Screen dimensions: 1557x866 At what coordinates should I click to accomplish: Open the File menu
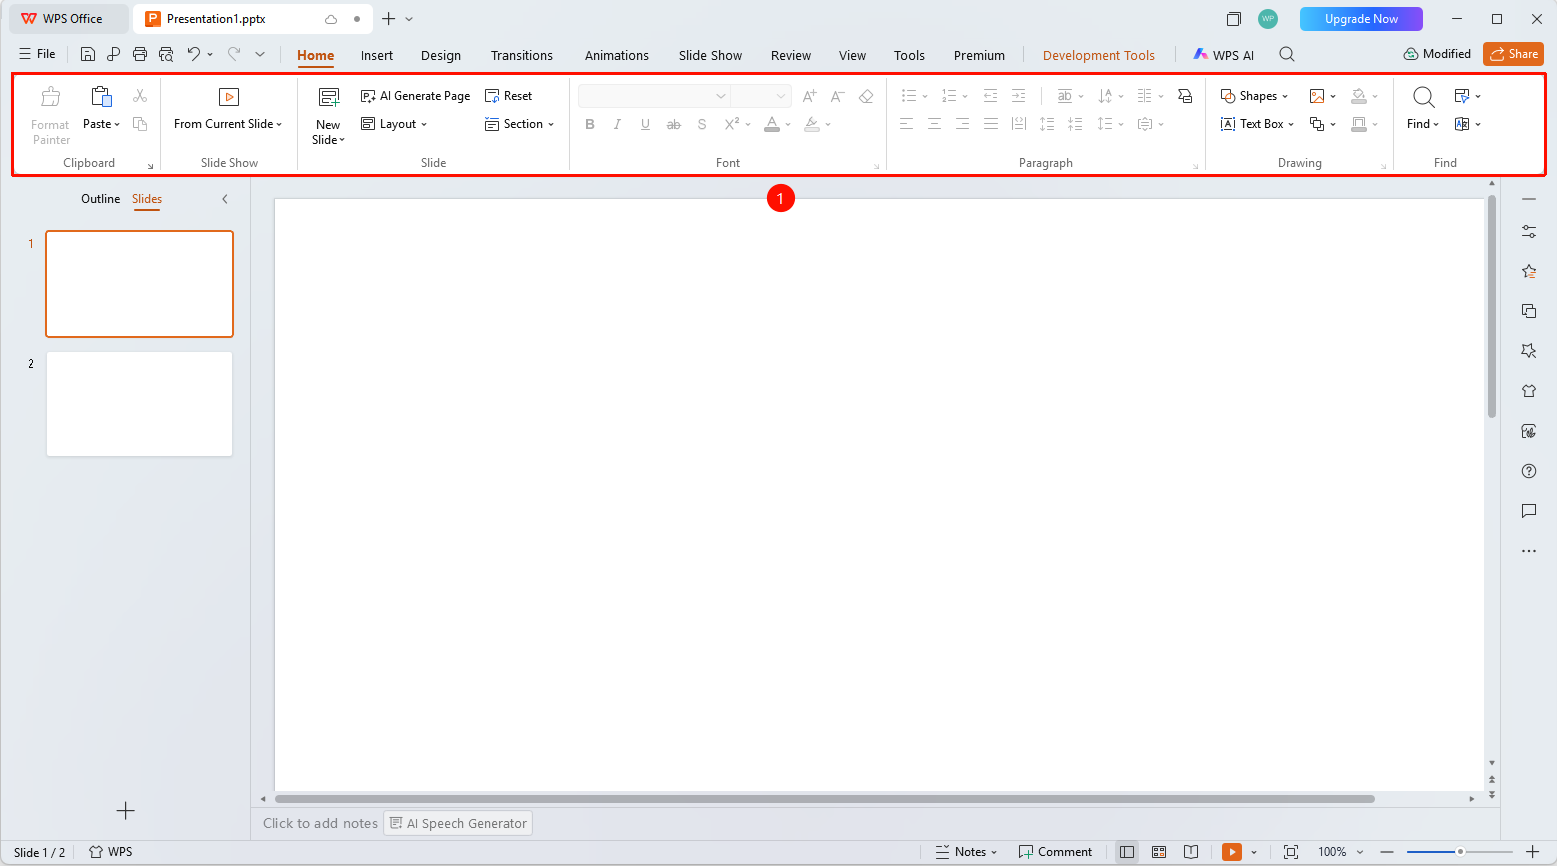tap(37, 54)
